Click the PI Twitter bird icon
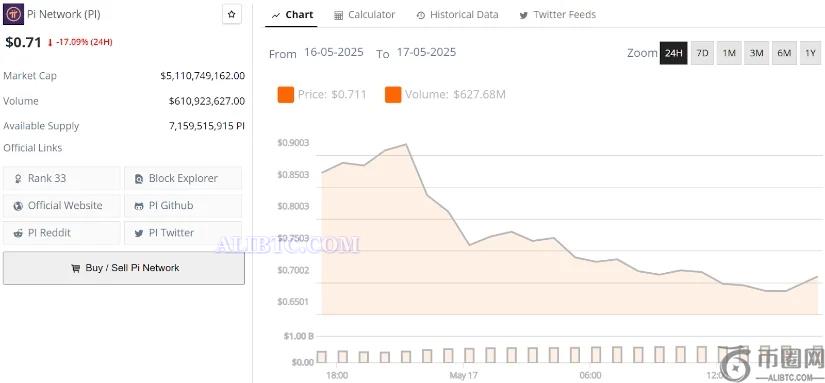Viewport: 825px width, 383px height. tap(139, 233)
